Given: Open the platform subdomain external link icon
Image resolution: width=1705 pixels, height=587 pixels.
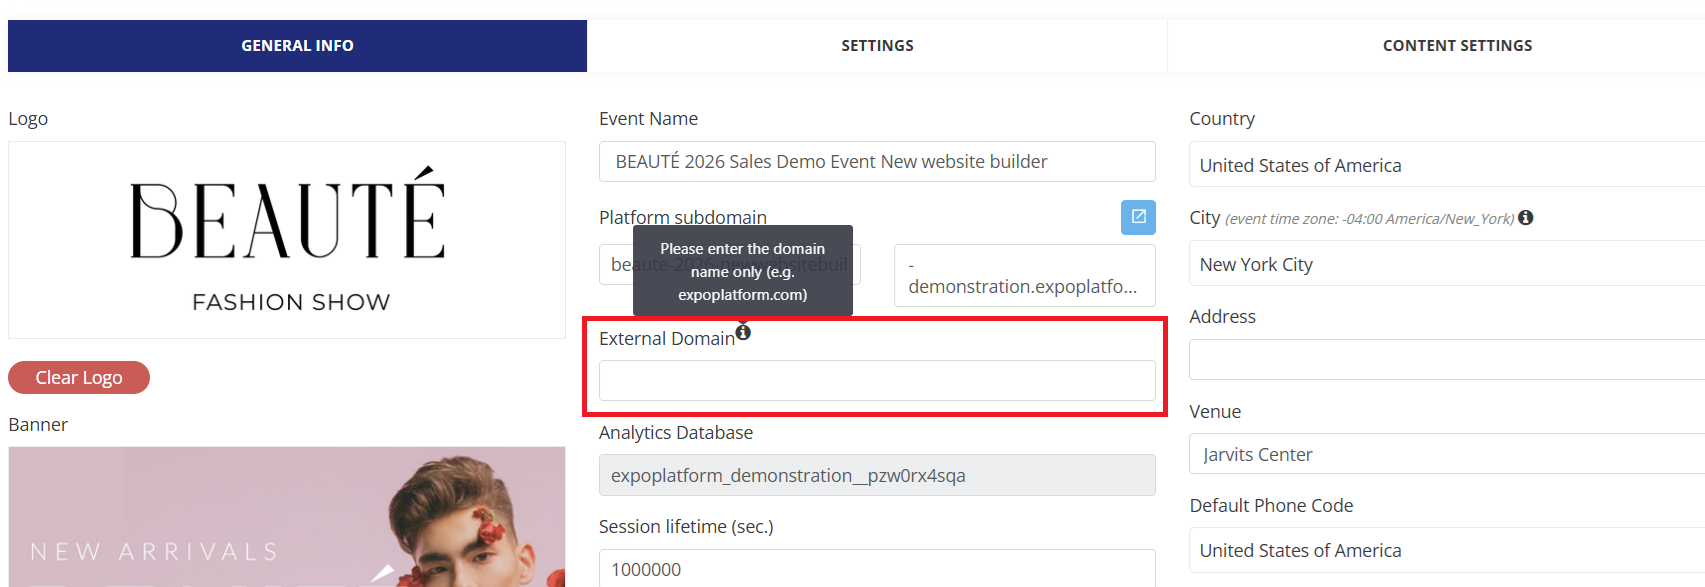Looking at the screenshot, I should (1138, 217).
